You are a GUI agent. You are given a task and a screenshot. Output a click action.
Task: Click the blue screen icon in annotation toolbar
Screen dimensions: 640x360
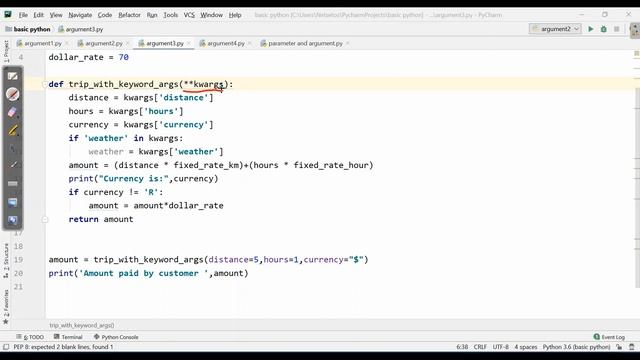(13, 202)
